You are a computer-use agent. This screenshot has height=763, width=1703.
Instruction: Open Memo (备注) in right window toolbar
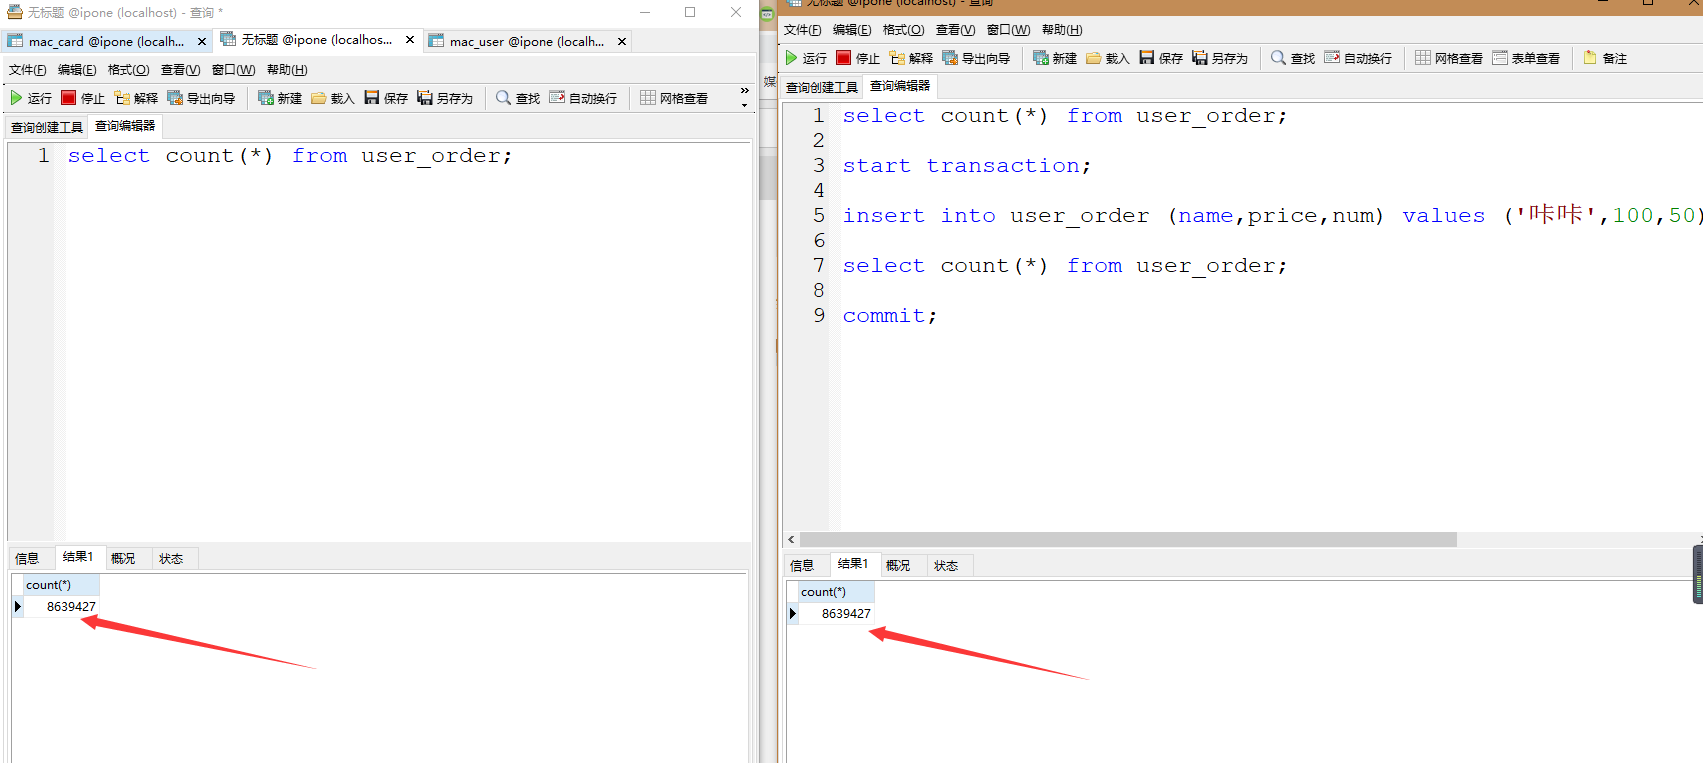[1605, 58]
